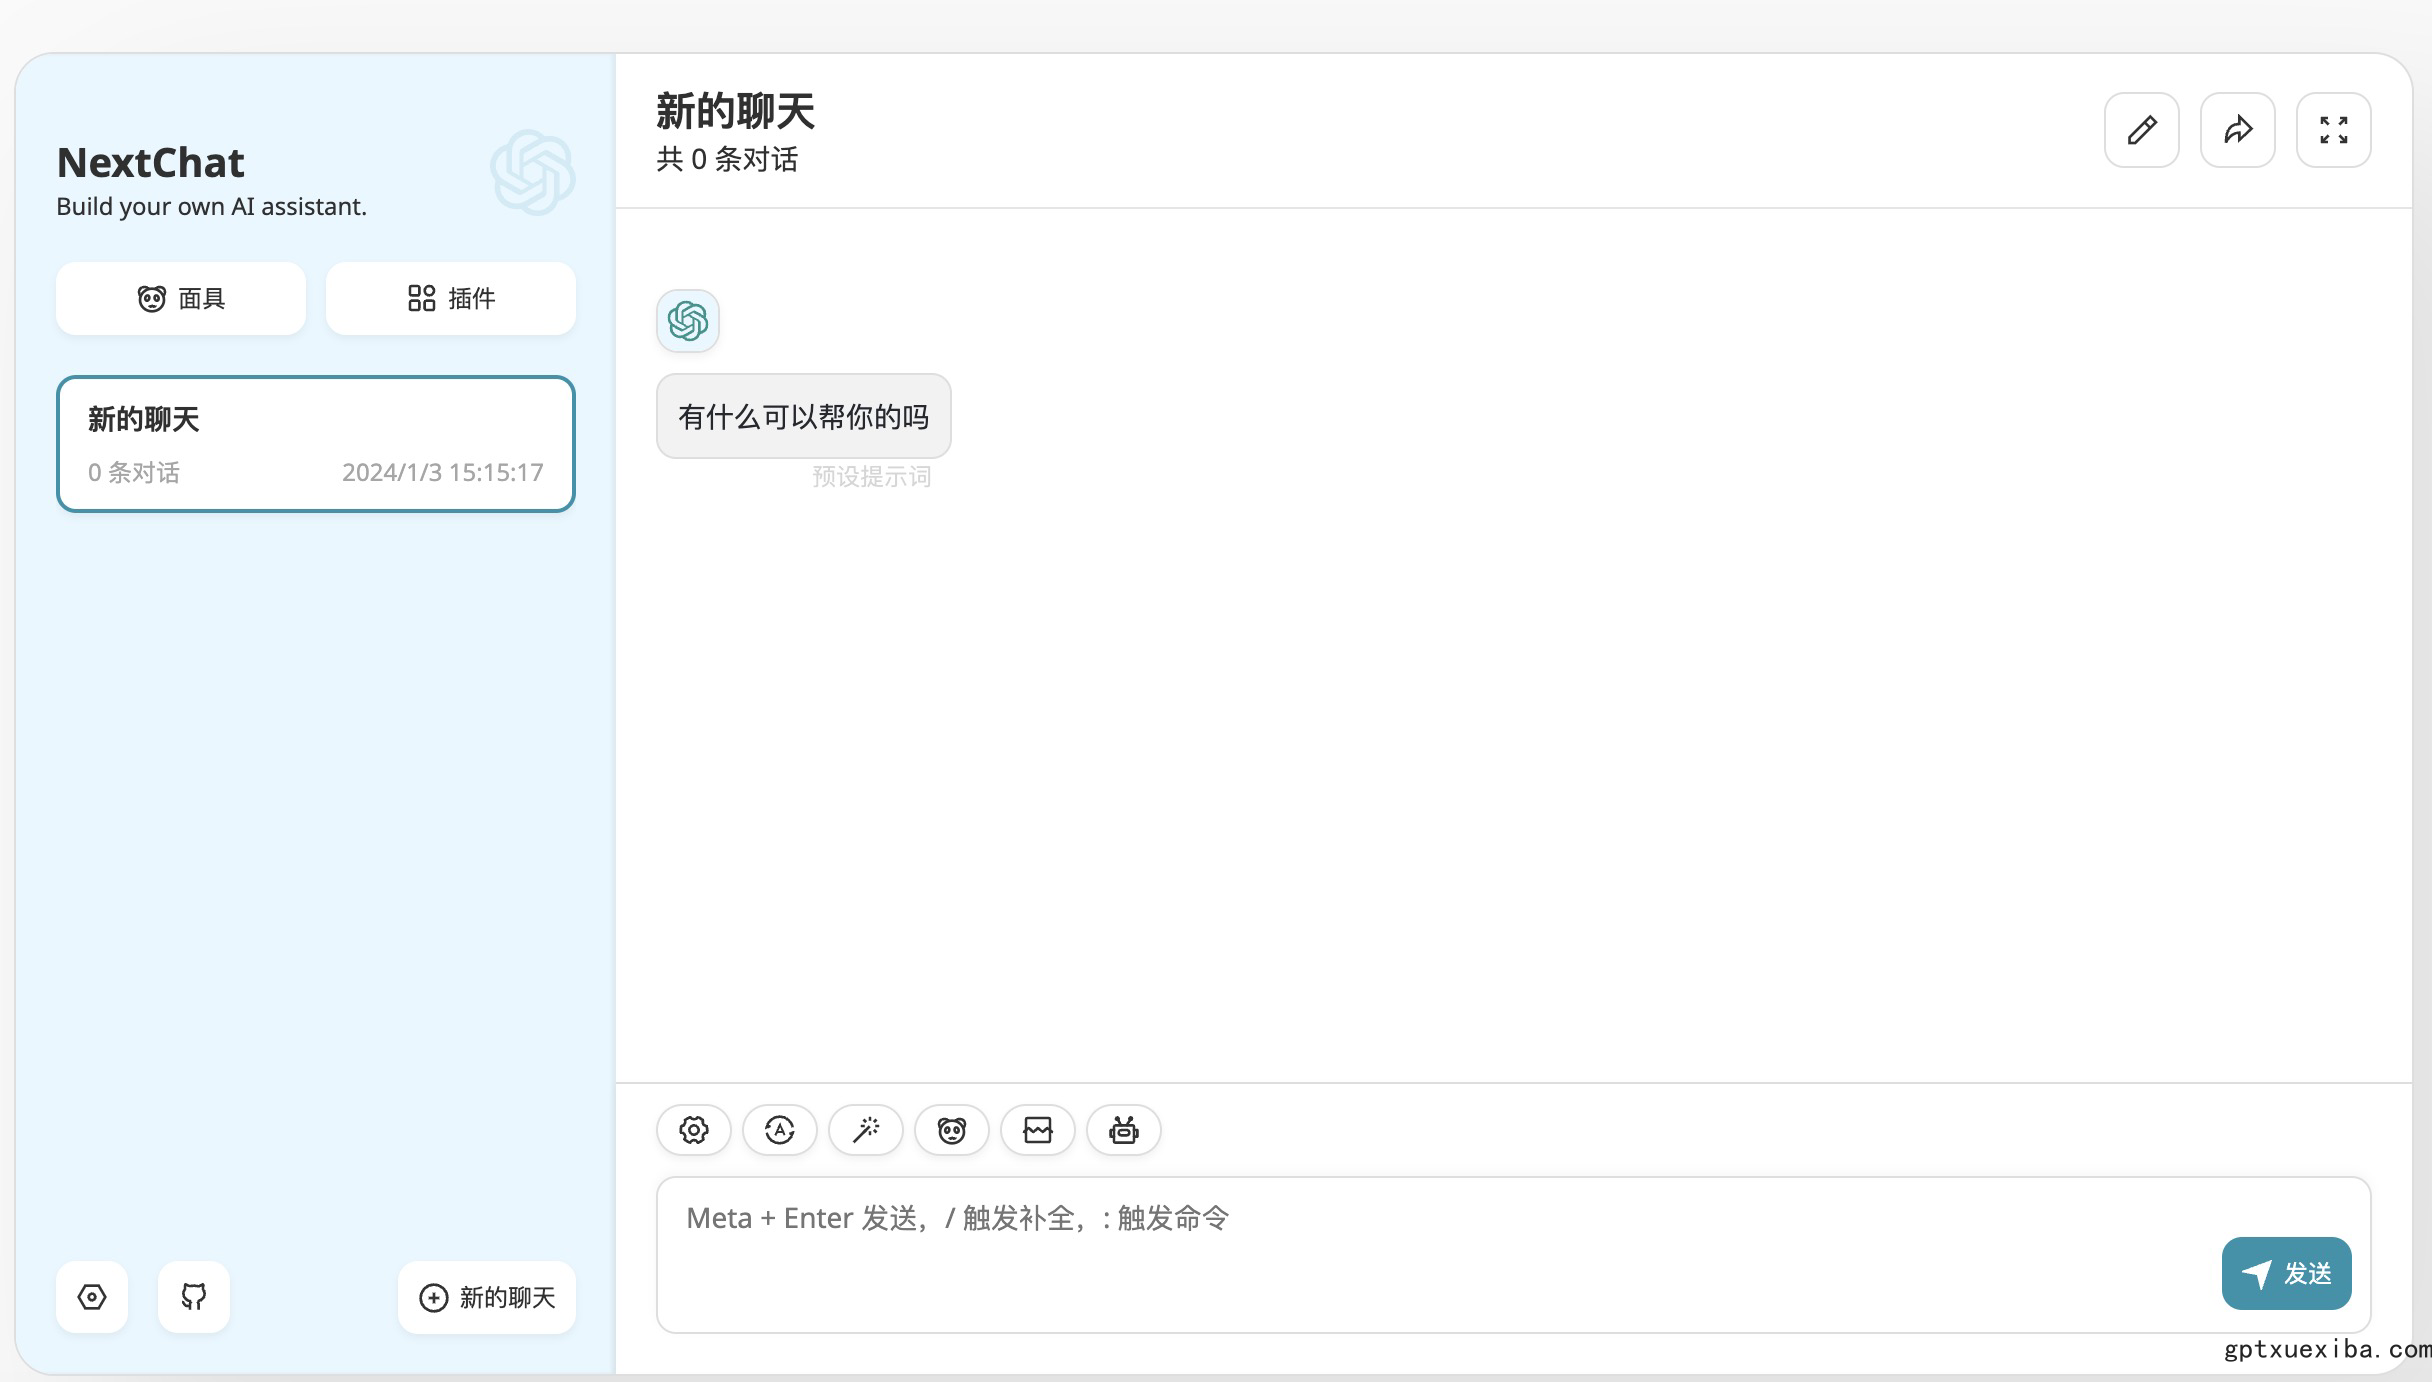
Task: Click the clear context frame icon
Action: coord(1037,1130)
